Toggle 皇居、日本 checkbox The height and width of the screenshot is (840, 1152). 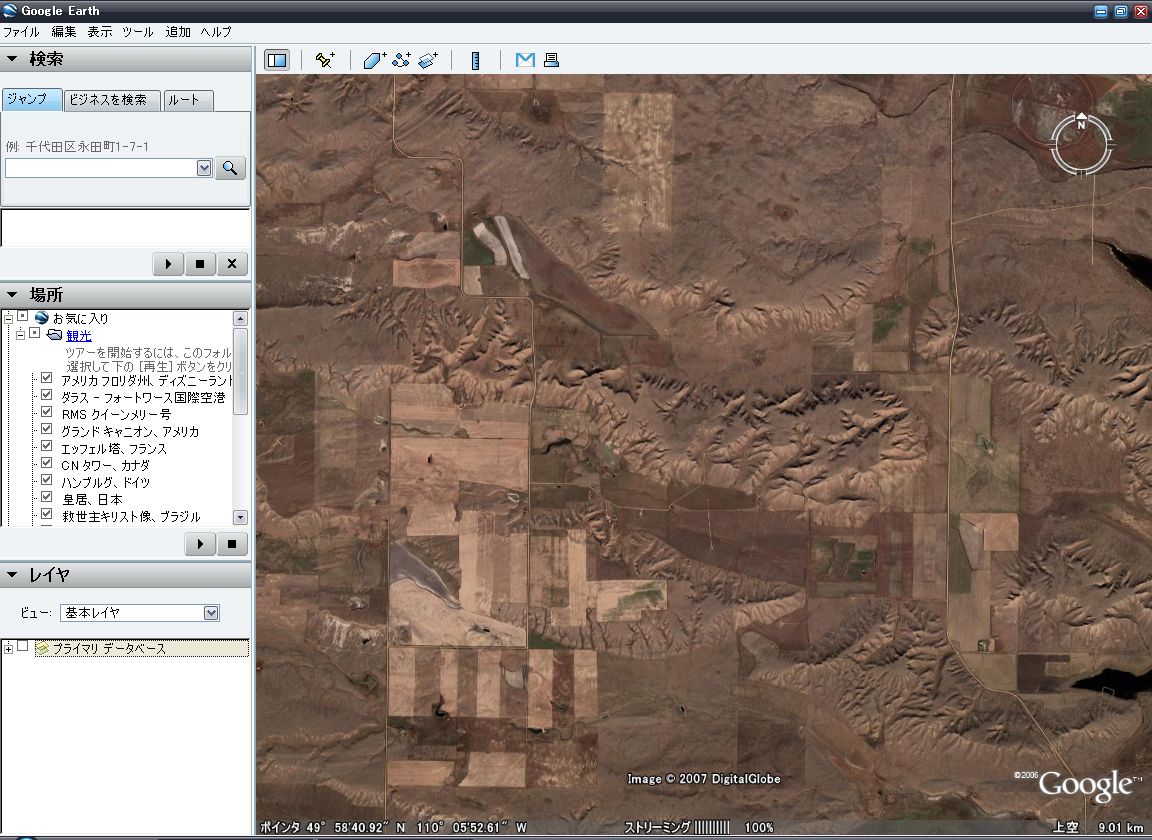46,497
